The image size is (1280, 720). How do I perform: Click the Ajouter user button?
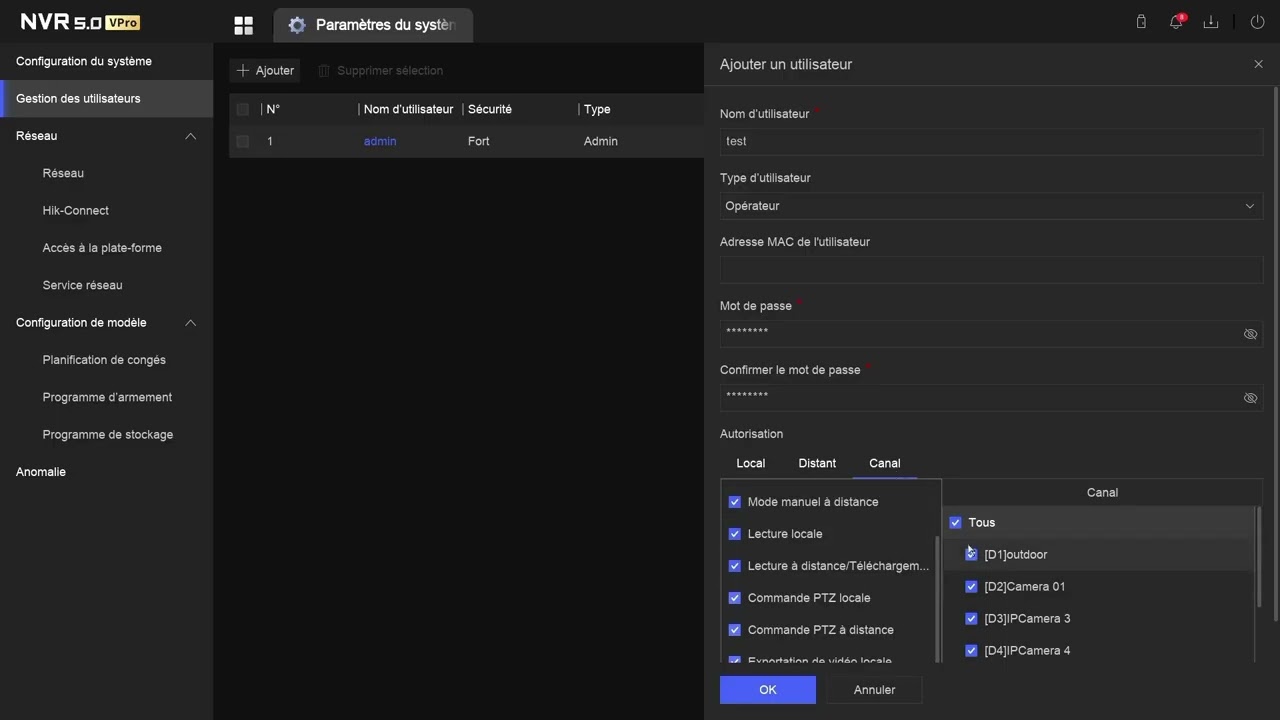tap(265, 71)
